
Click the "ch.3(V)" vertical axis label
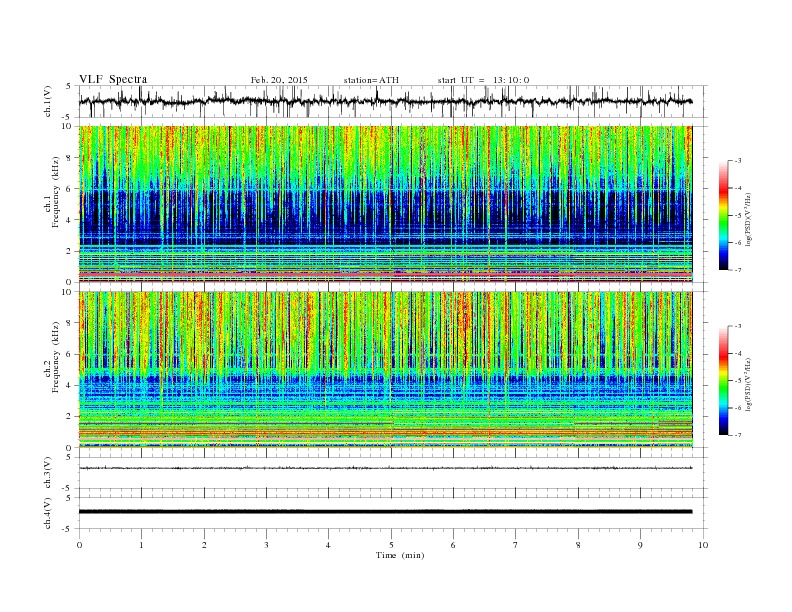(x=47, y=473)
